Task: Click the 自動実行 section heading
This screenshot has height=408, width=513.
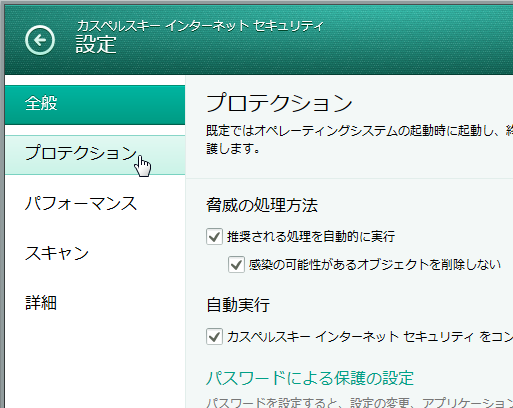Action: (238, 305)
